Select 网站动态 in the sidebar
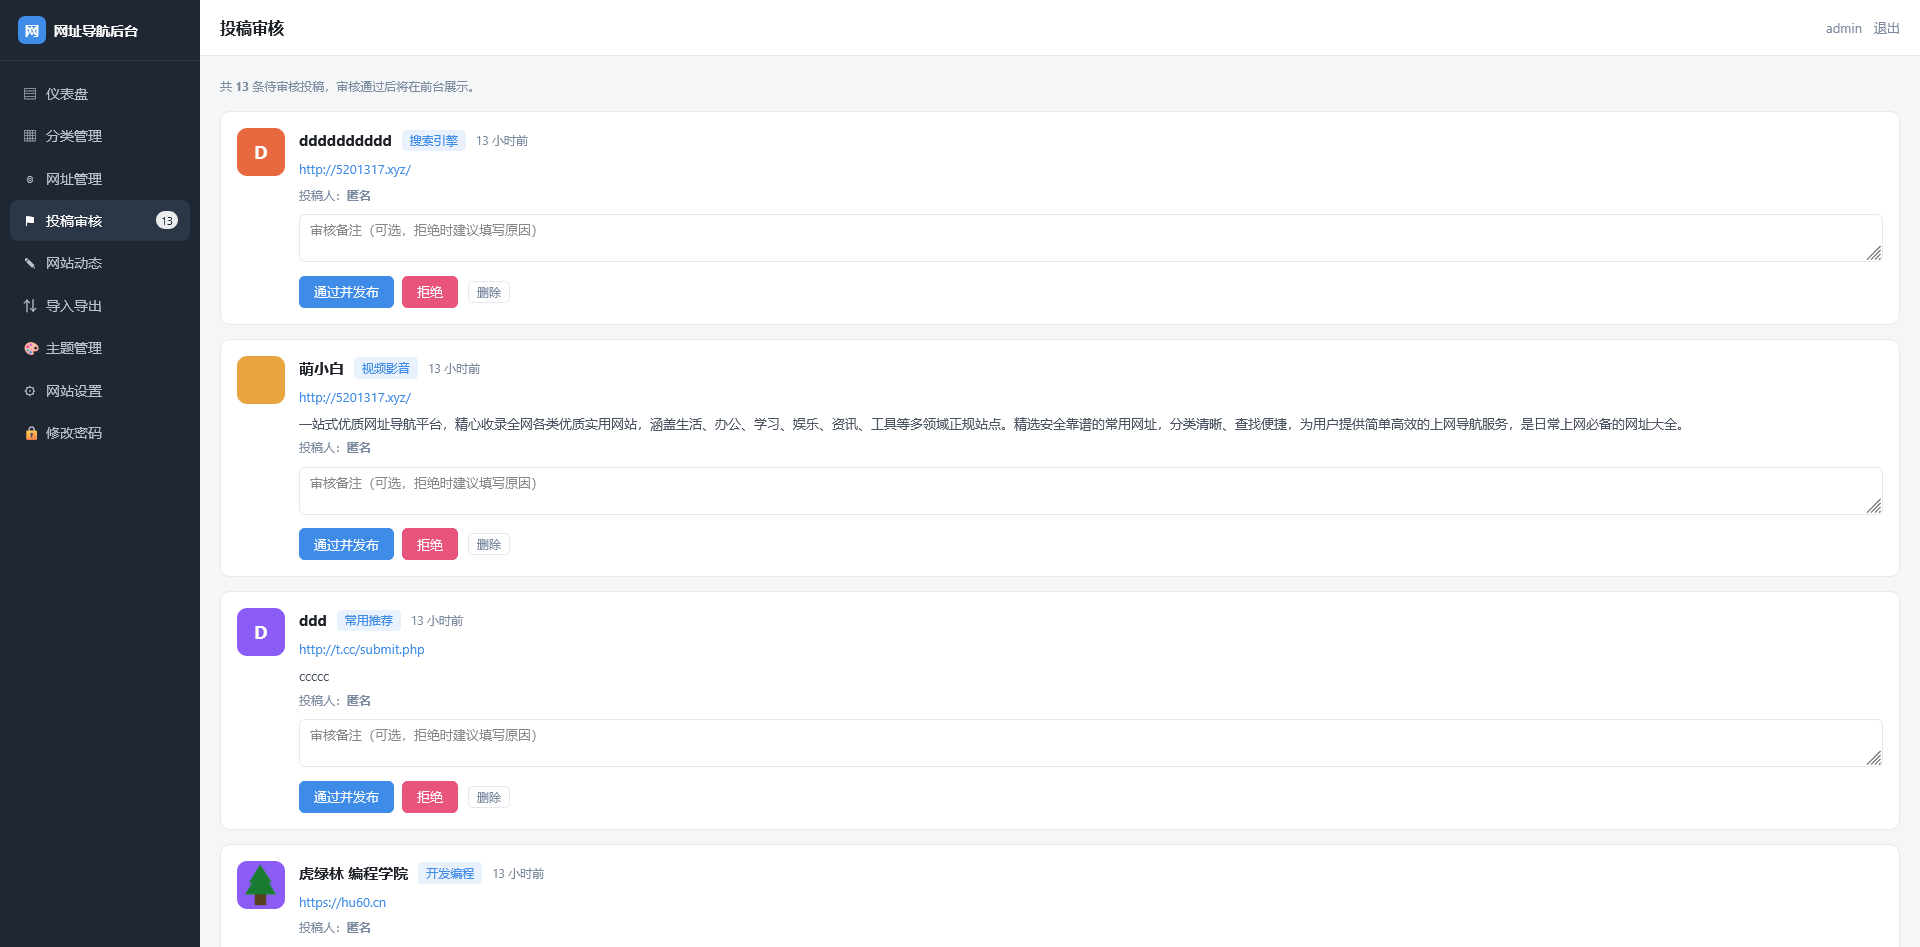Image resolution: width=1920 pixels, height=947 pixels. pyautogui.click(x=100, y=263)
